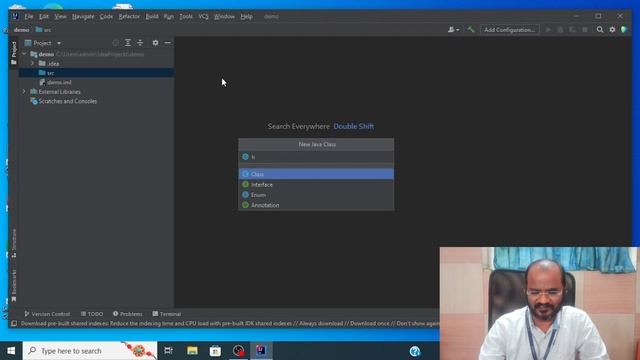This screenshot has height=360, width=640.
Task: Select the src folder in tree
Action: [x=96, y=73]
